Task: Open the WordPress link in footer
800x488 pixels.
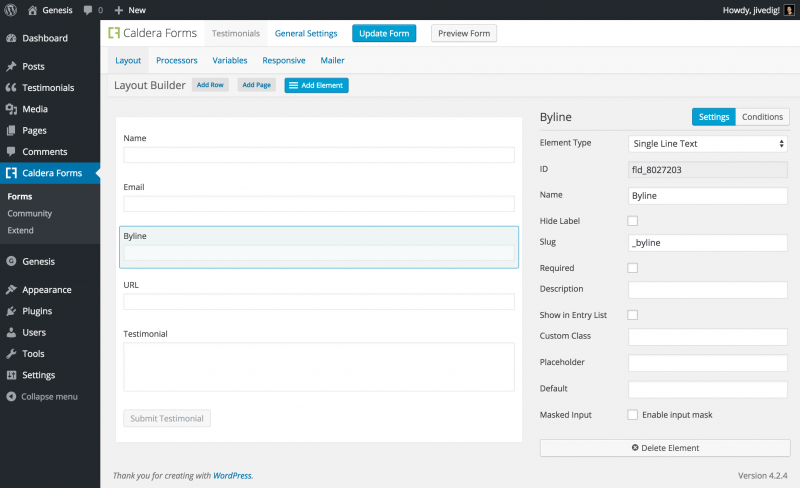Action: (232, 475)
